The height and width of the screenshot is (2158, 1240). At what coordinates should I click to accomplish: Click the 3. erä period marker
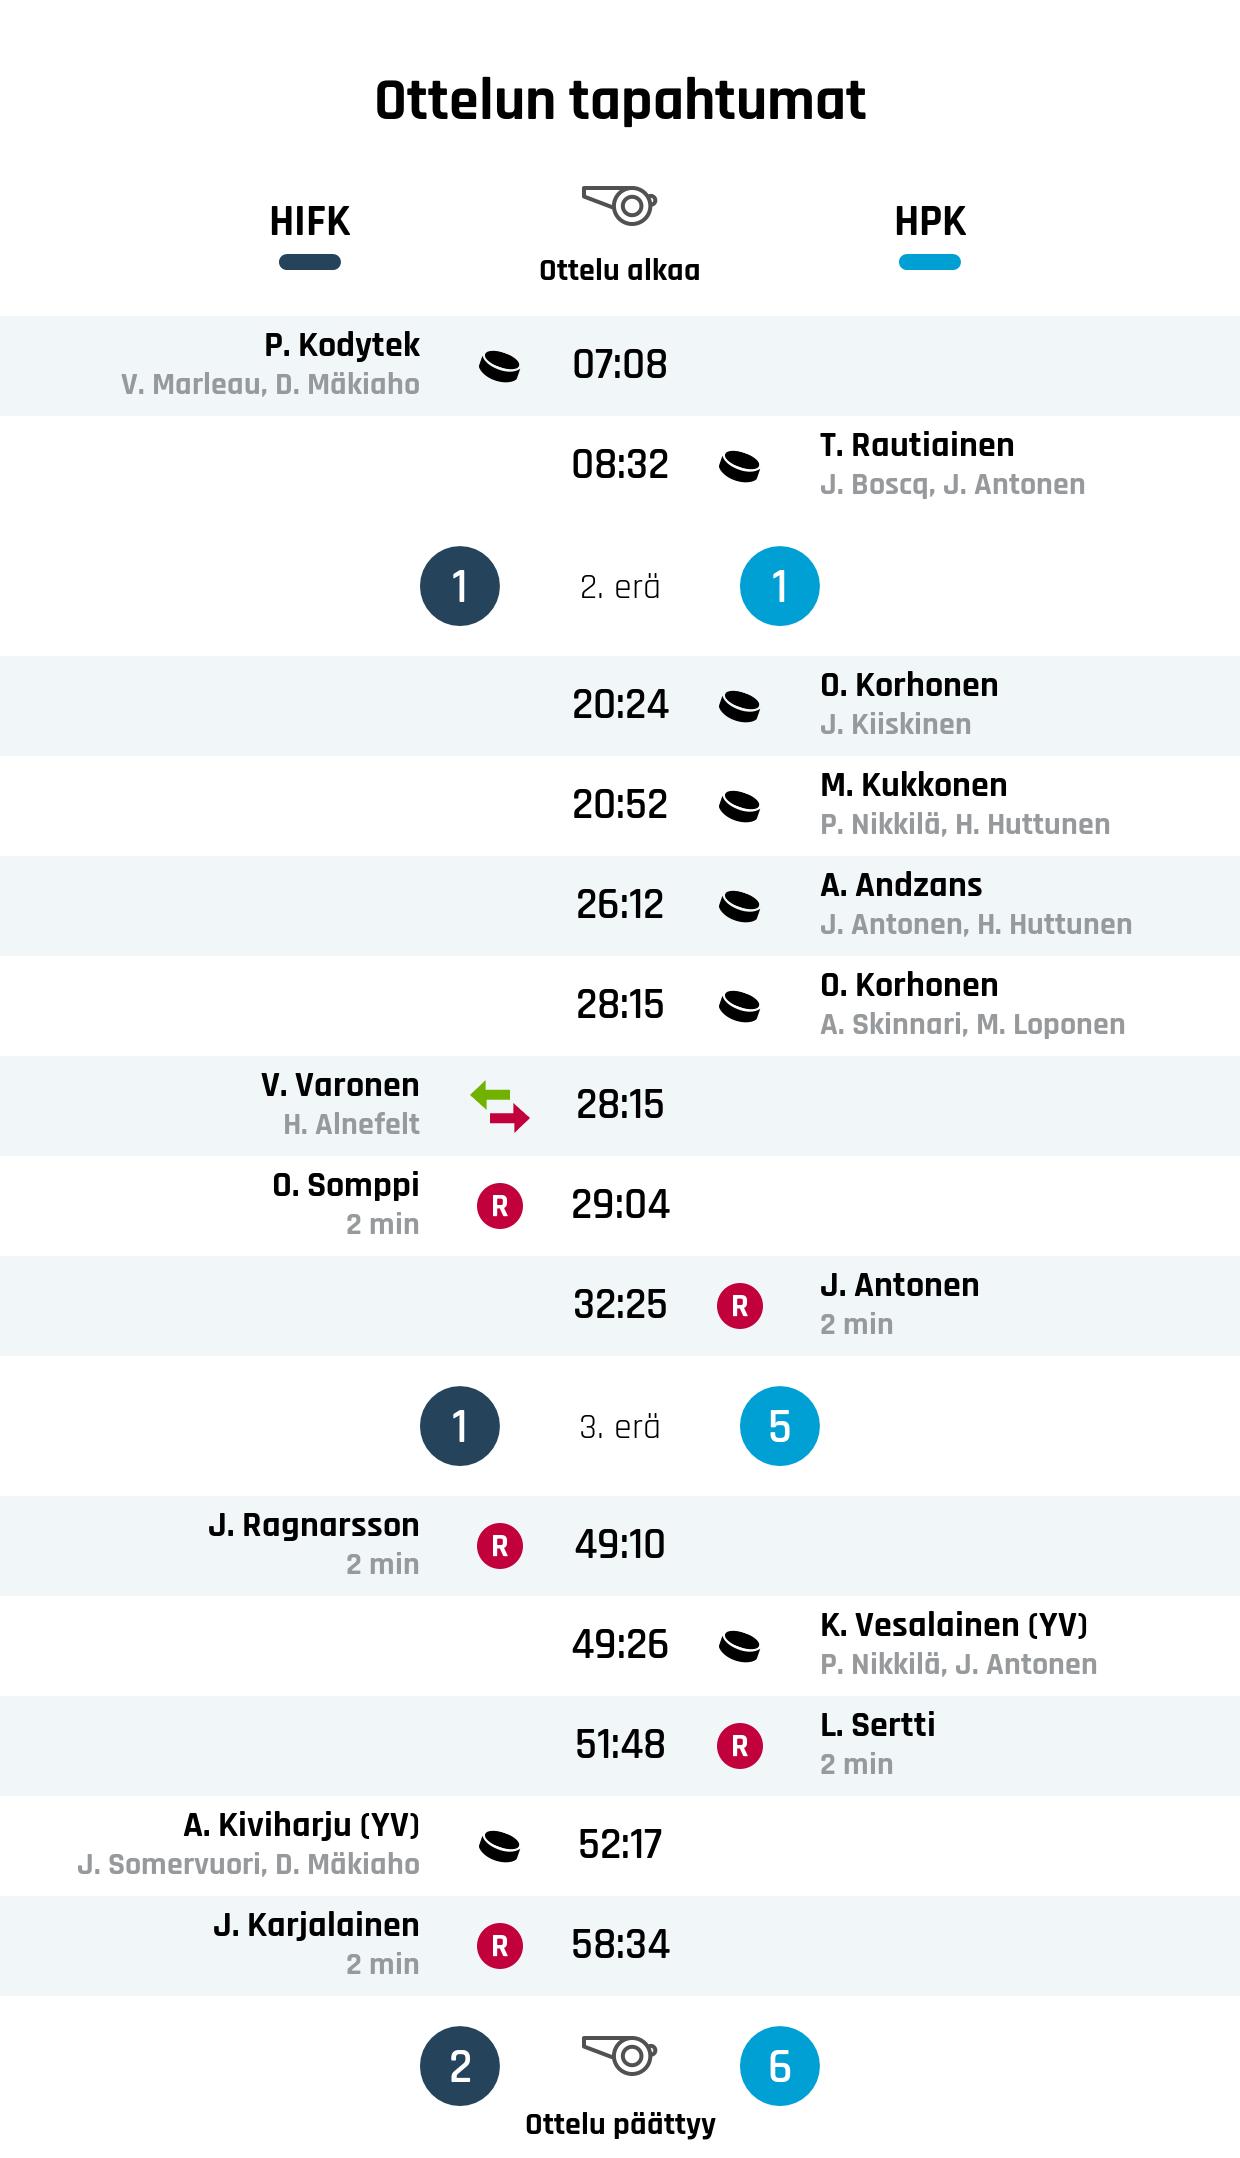click(619, 1427)
